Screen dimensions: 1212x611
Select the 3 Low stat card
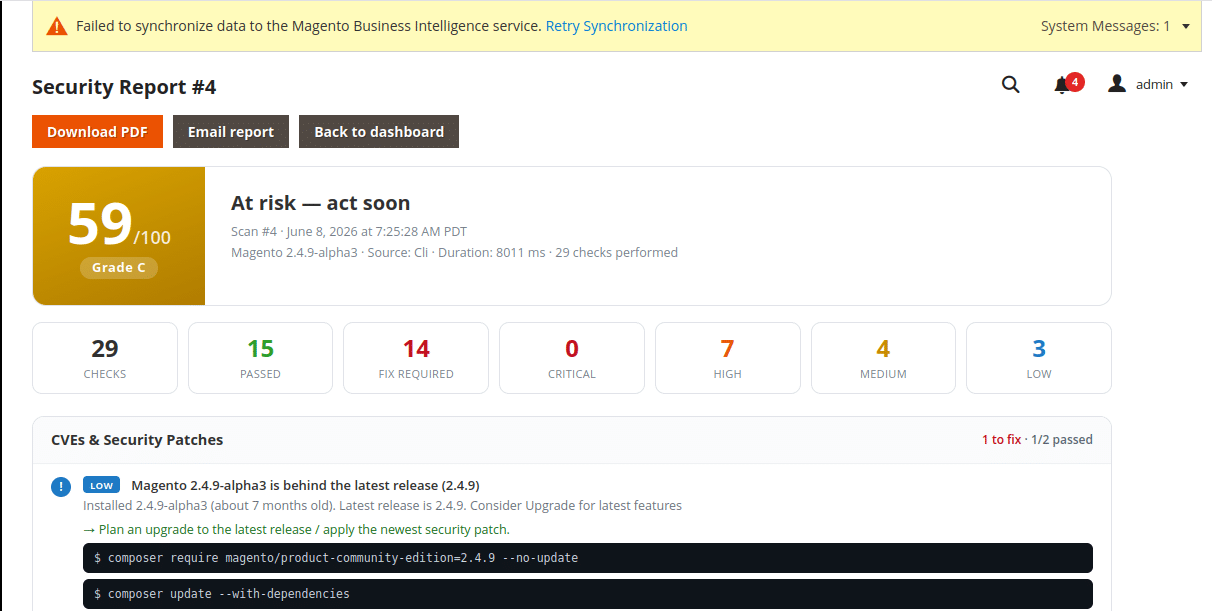[x=1039, y=358]
